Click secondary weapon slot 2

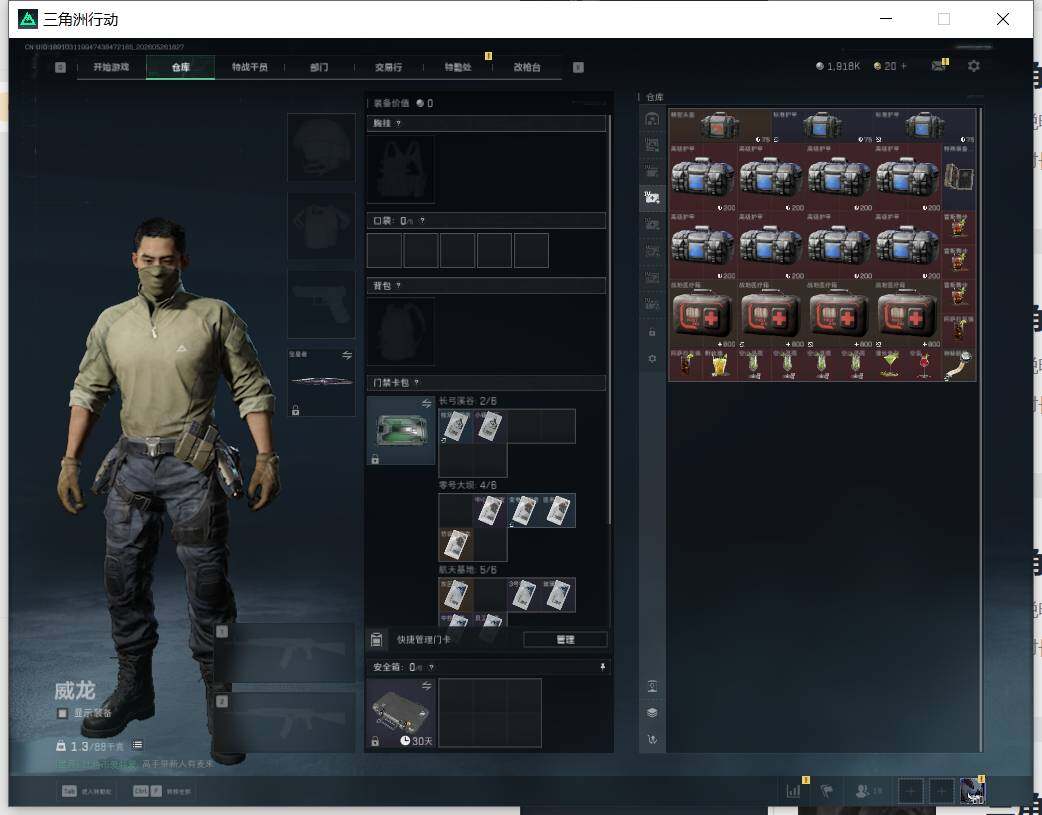tap(284, 723)
